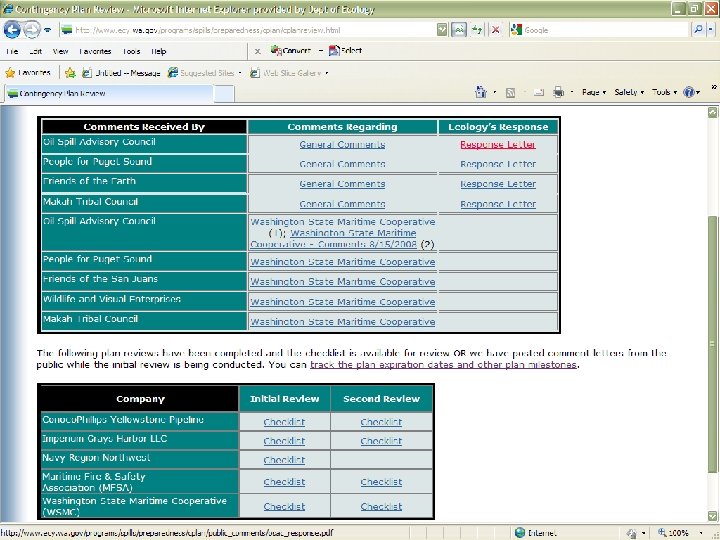Open a new blank tab
Screen dimensions: 720x540
click(224, 94)
